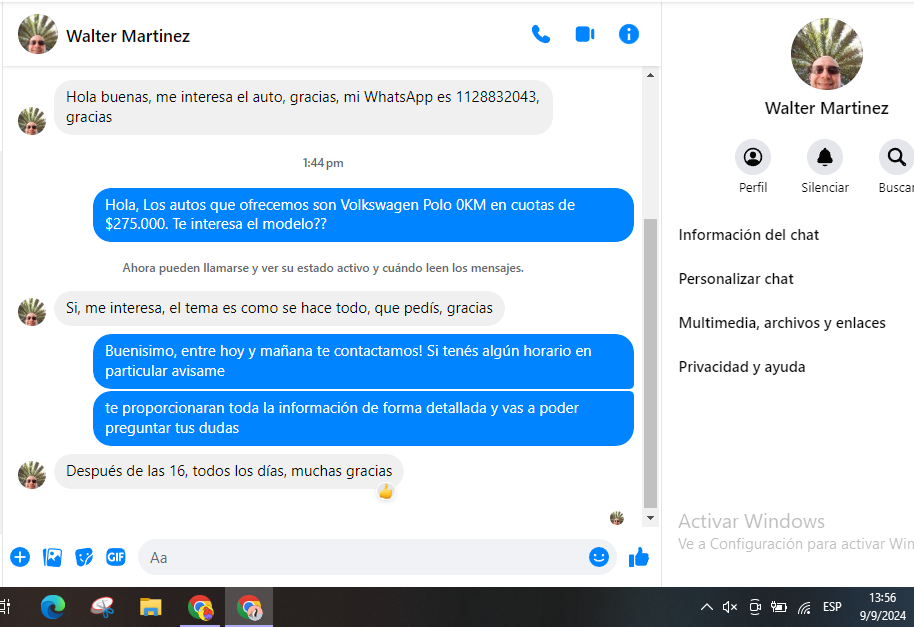This screenshot has width=914, height=627.
Task: Start a video call from the header
Action: 585,34
